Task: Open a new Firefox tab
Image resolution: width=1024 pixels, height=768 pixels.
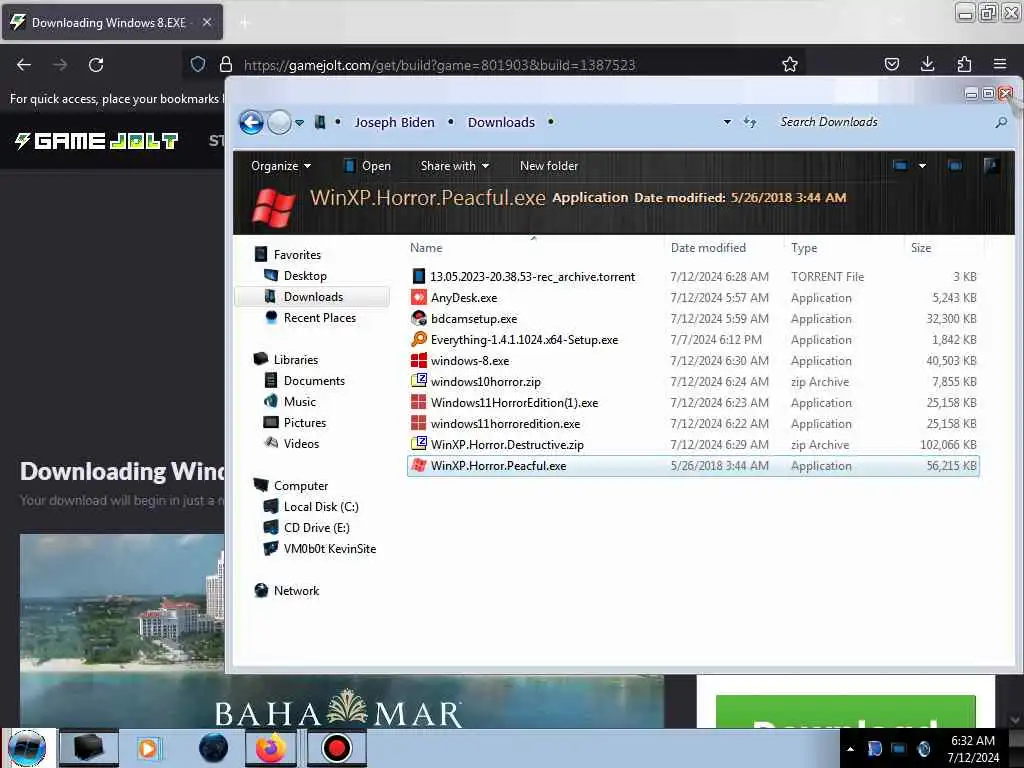Action: coord(244,23)
